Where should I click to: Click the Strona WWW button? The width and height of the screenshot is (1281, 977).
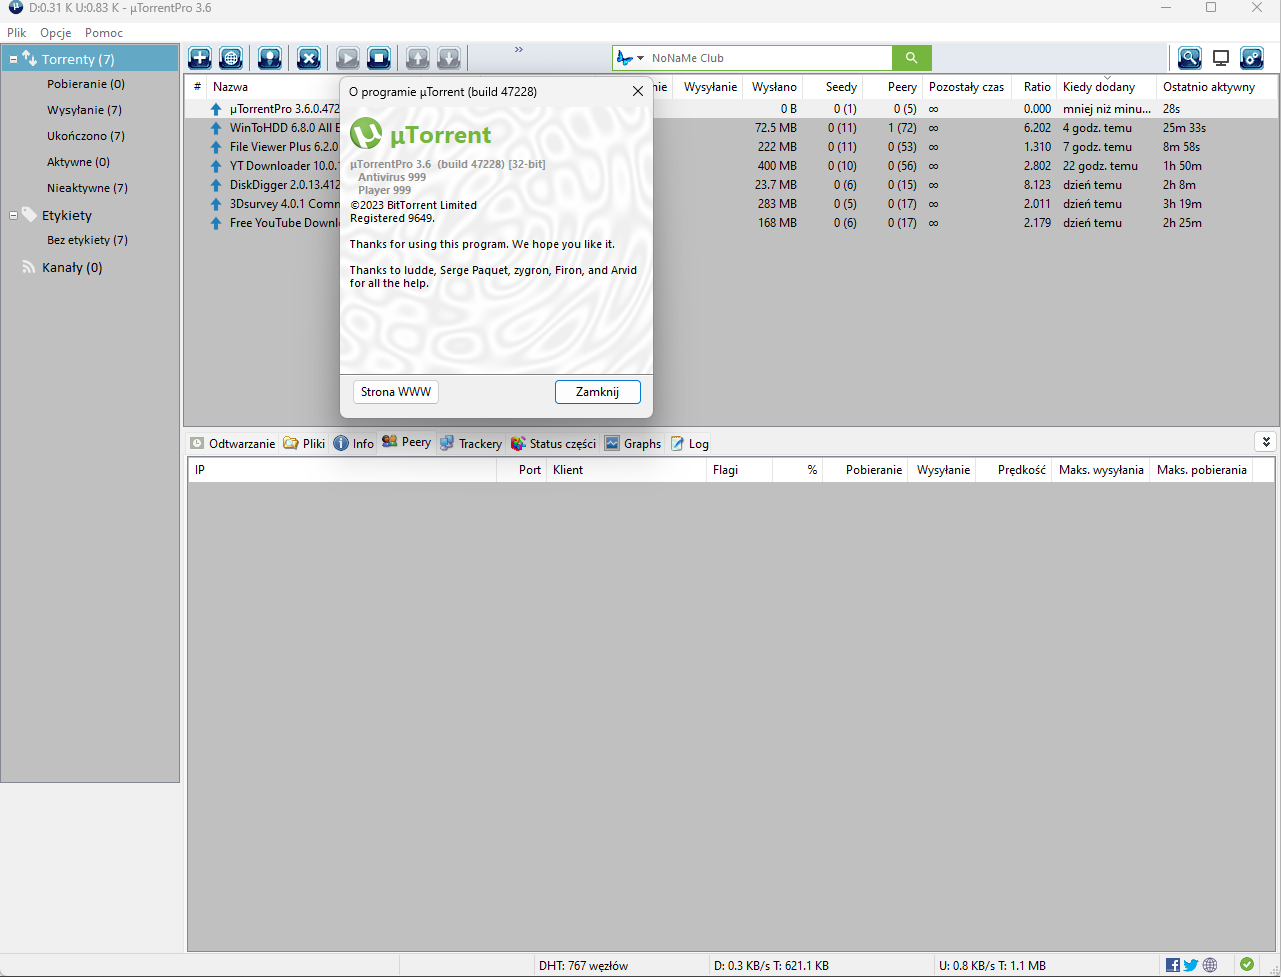[396, 392]
